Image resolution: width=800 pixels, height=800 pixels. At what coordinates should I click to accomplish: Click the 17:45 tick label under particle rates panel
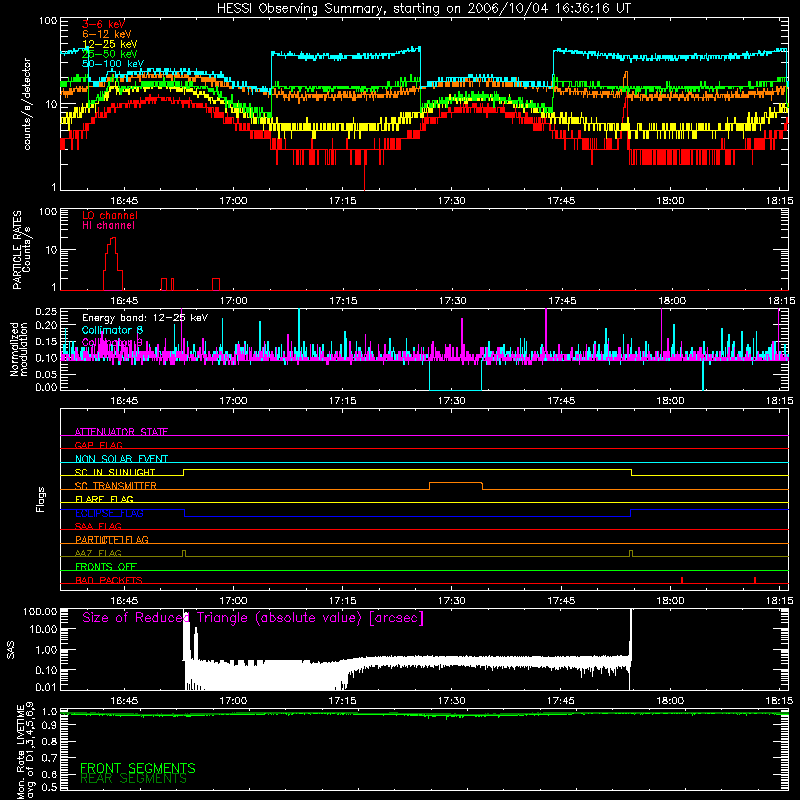[x=562, y=301]
